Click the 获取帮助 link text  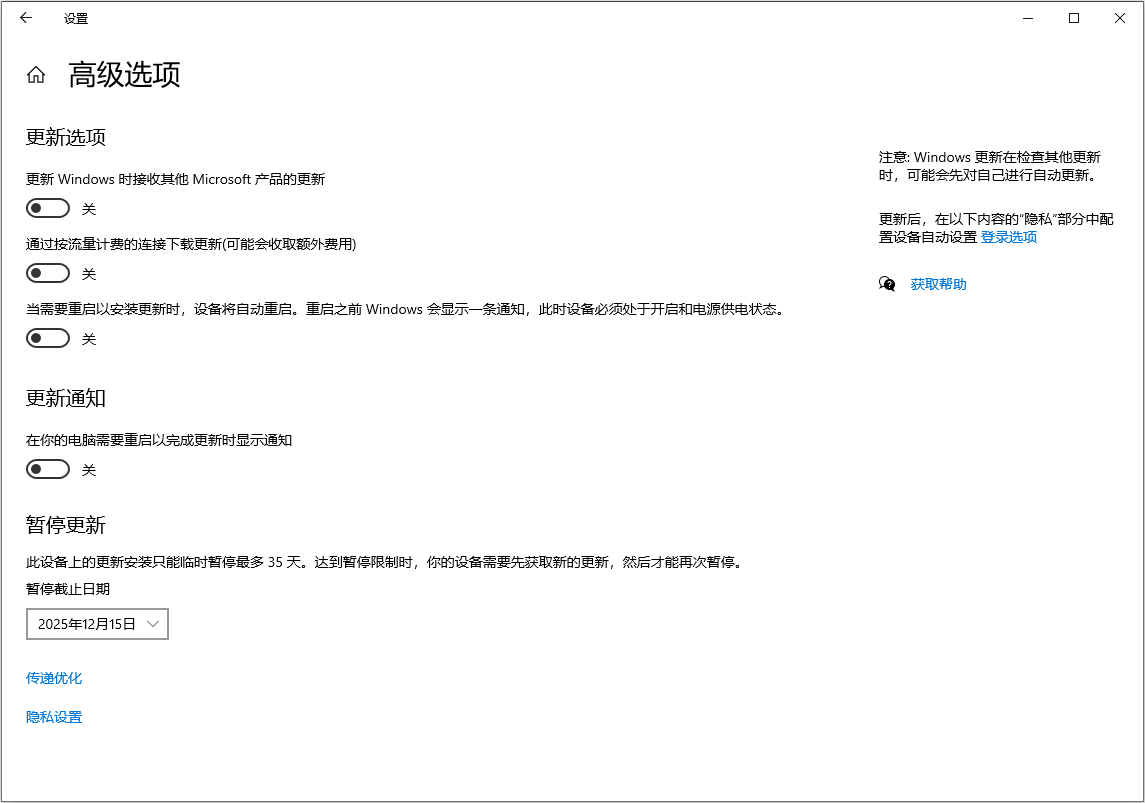[x=938, y=284]
